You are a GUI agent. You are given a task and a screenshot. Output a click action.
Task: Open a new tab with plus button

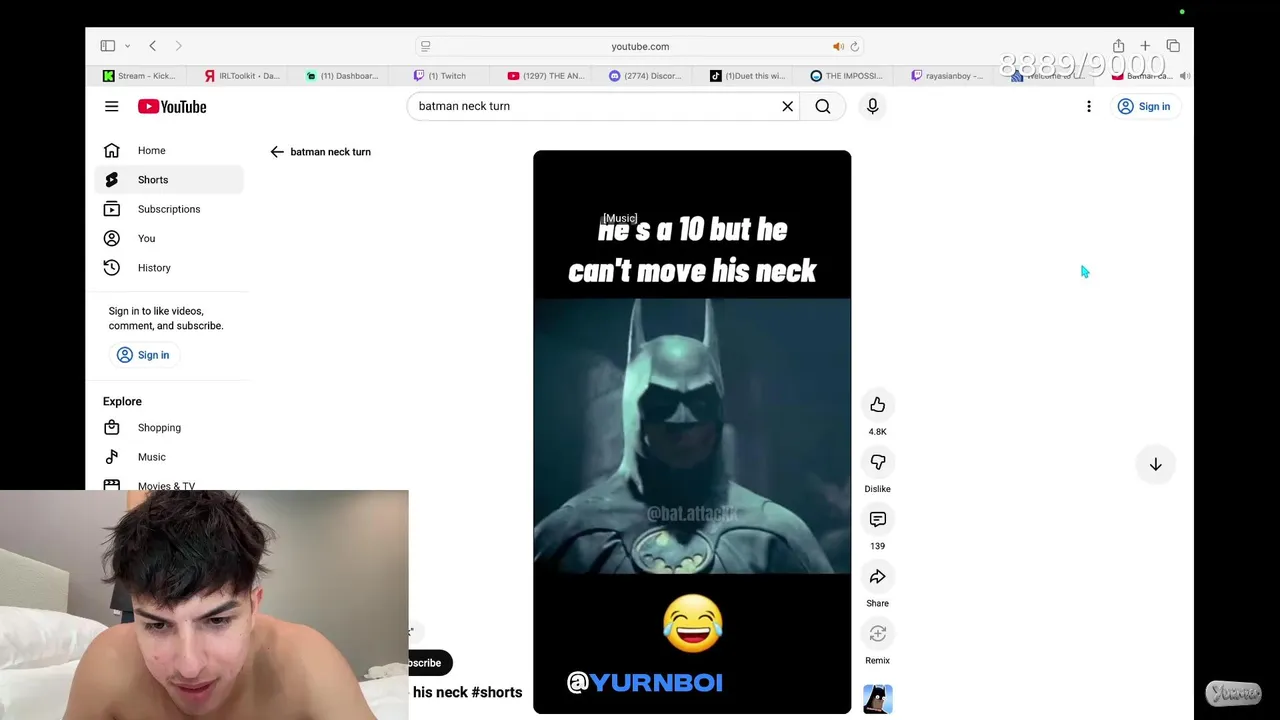click(x=1145, y=46)
